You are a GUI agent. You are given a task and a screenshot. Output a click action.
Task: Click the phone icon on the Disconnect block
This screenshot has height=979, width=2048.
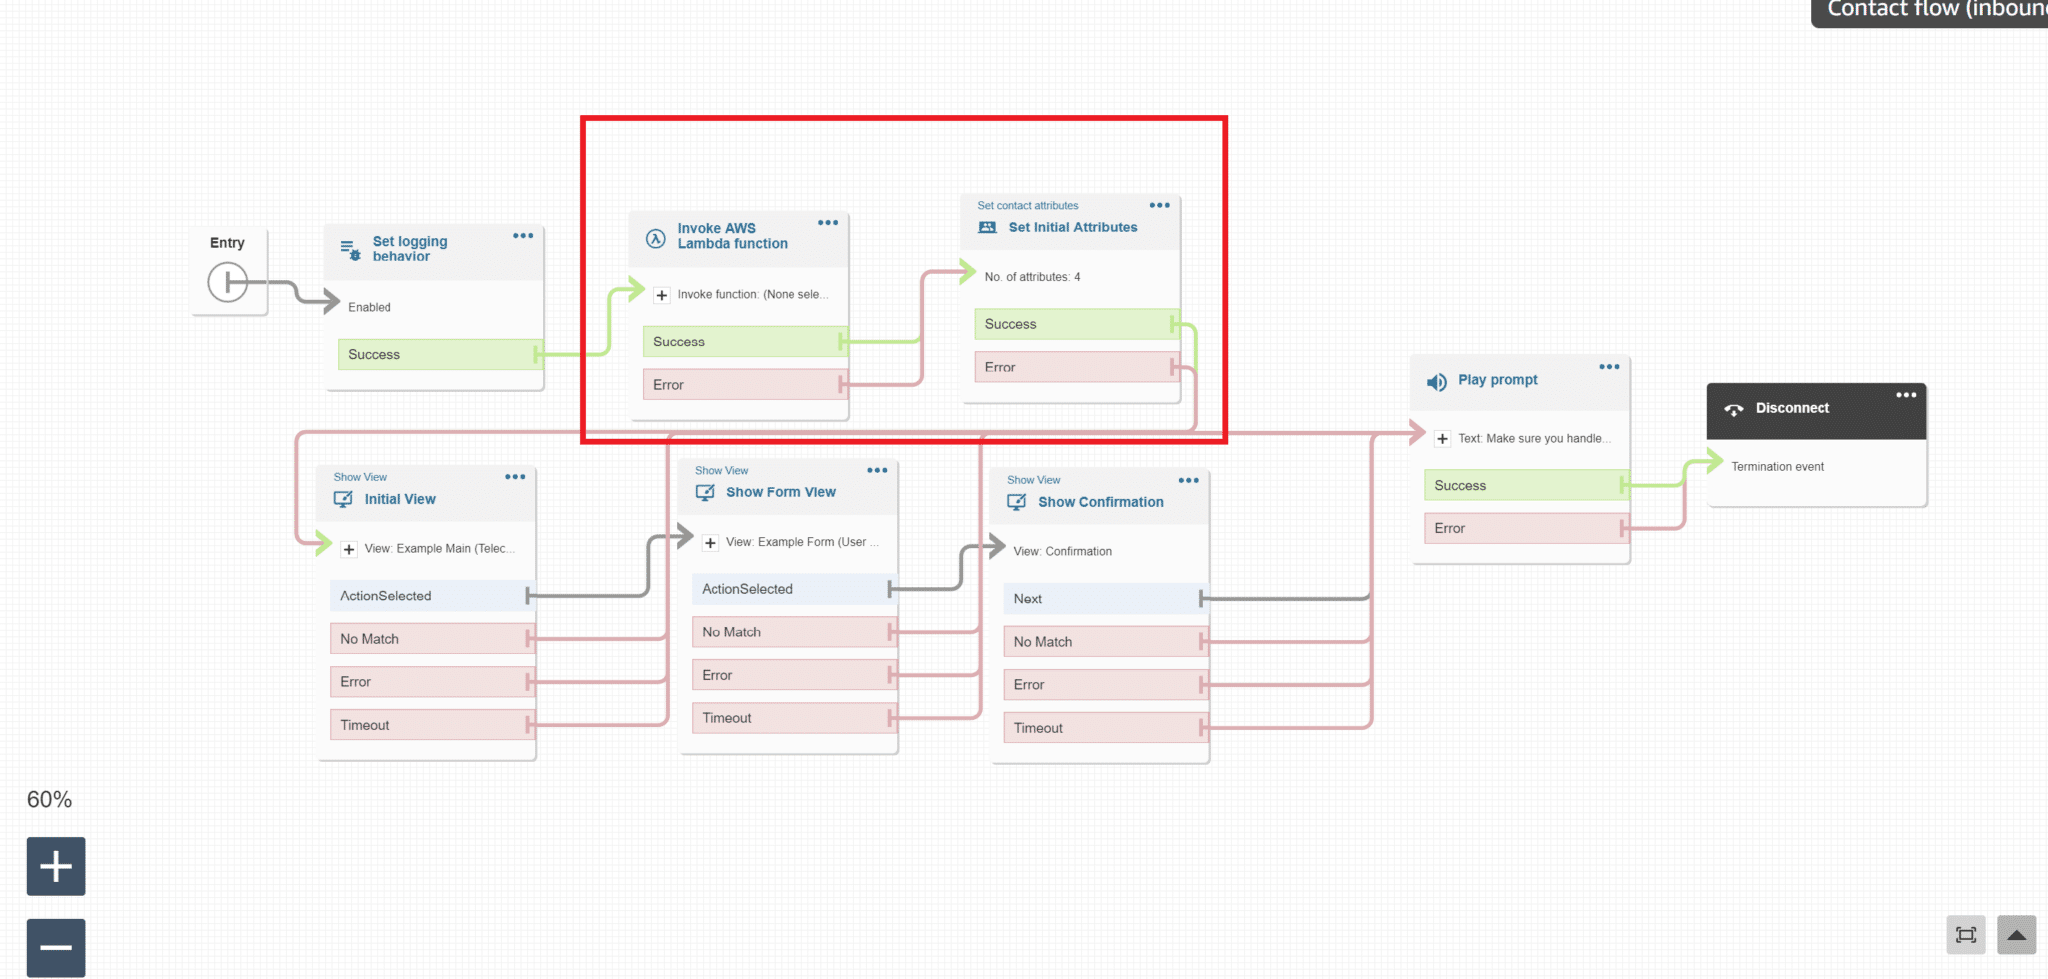[1733, 408]
